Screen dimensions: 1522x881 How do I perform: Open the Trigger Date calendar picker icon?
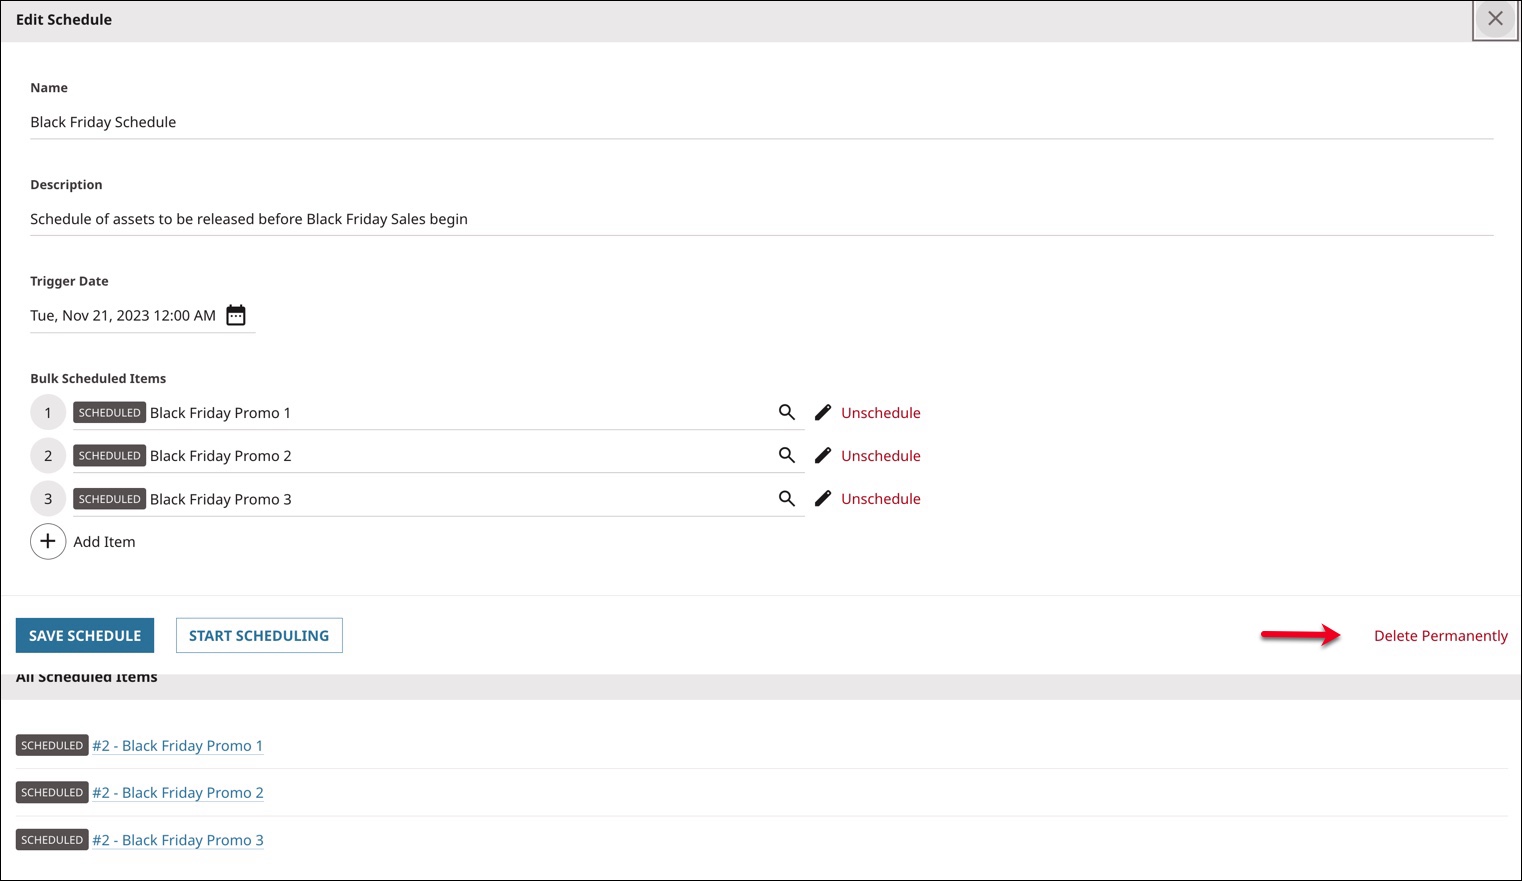coord(236,315)
